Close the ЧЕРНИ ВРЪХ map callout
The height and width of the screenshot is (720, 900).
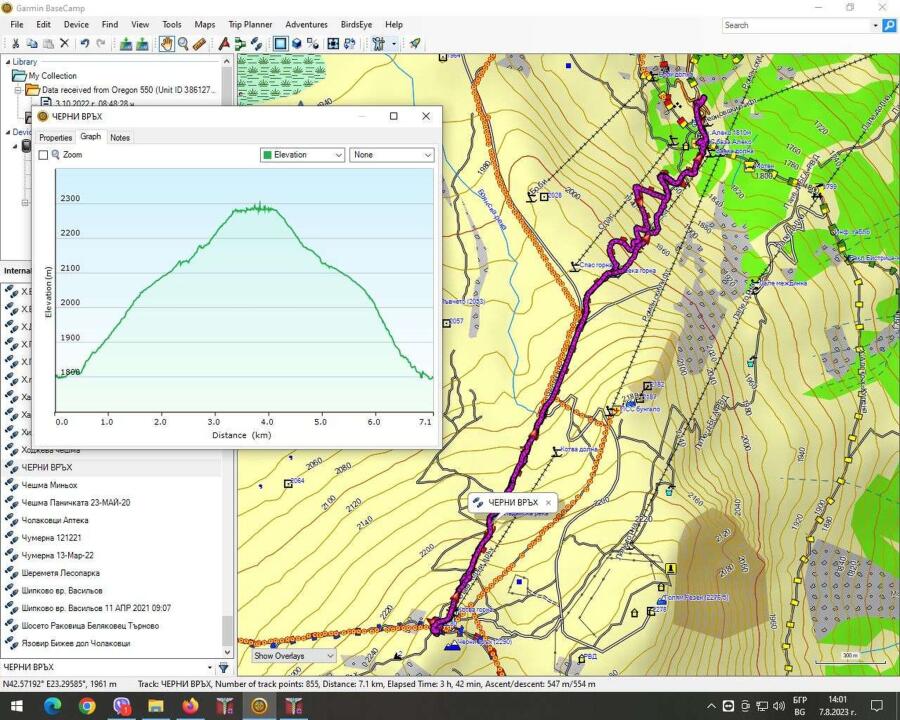pos(548,502)
